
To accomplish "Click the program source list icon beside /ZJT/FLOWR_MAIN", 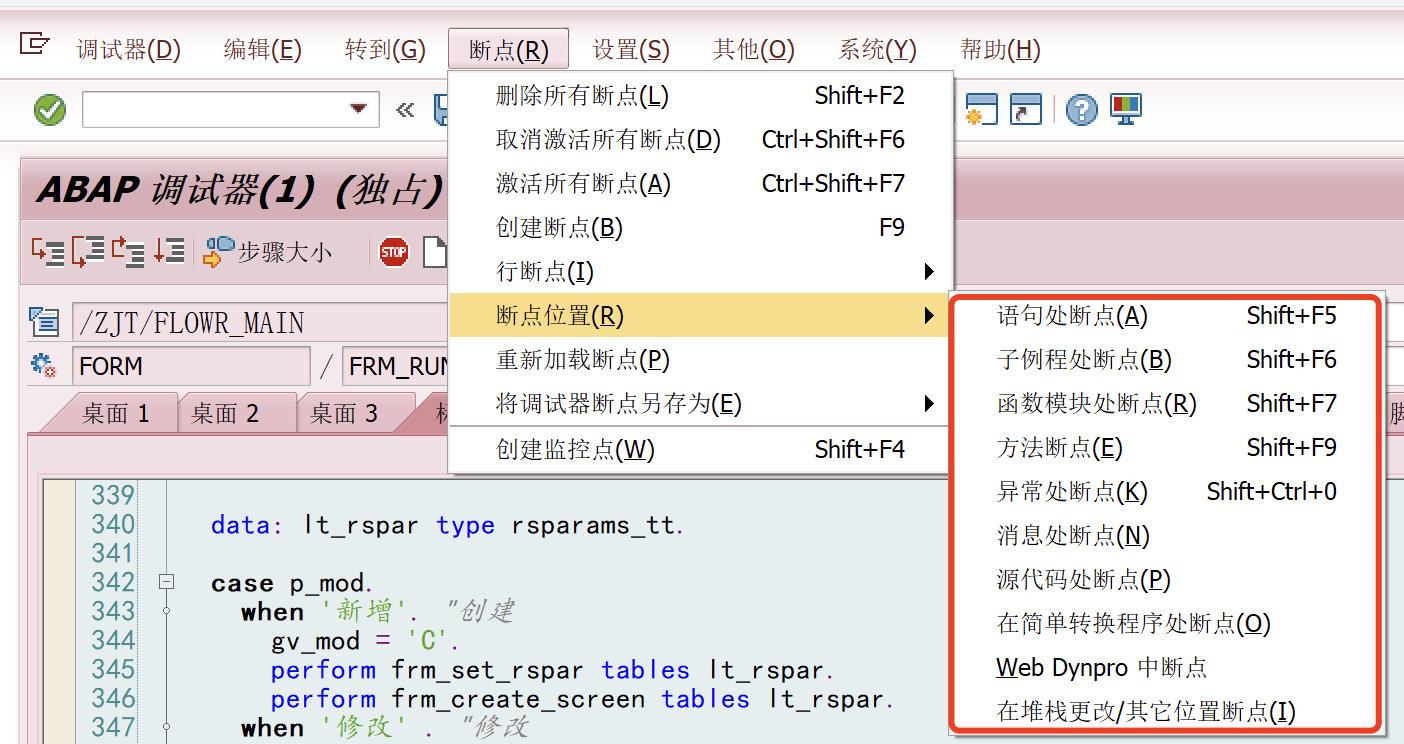I will click(44, 322).
